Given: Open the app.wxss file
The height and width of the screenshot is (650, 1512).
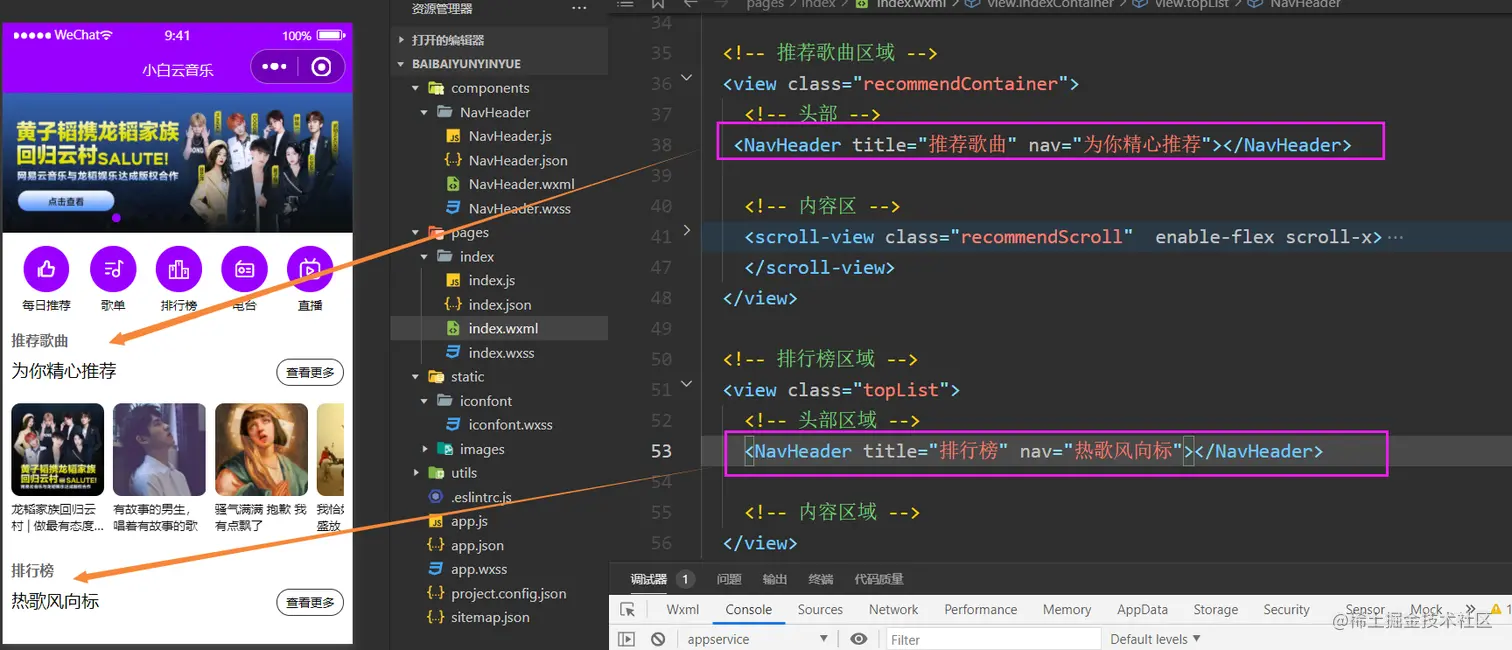Looking at the screenshot, I should pos(499,569).
